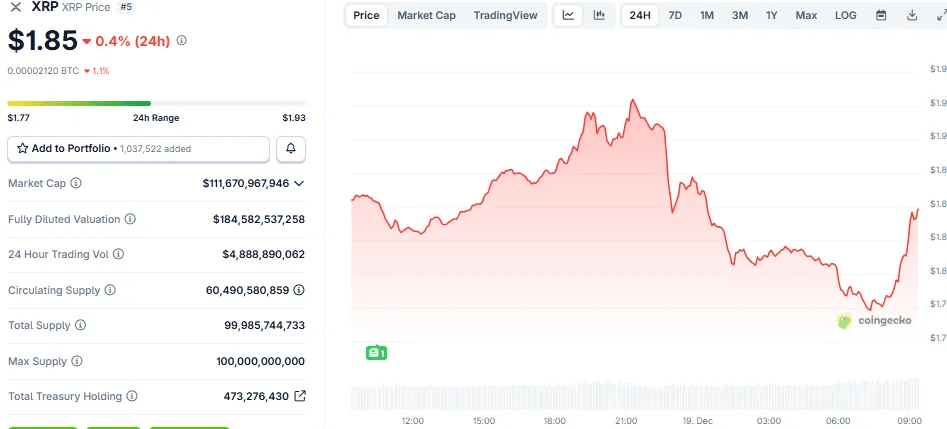The height and width of the screenshot is (429, 947).
Task: Click the price alert bell icon
Action: coord(291,149)
